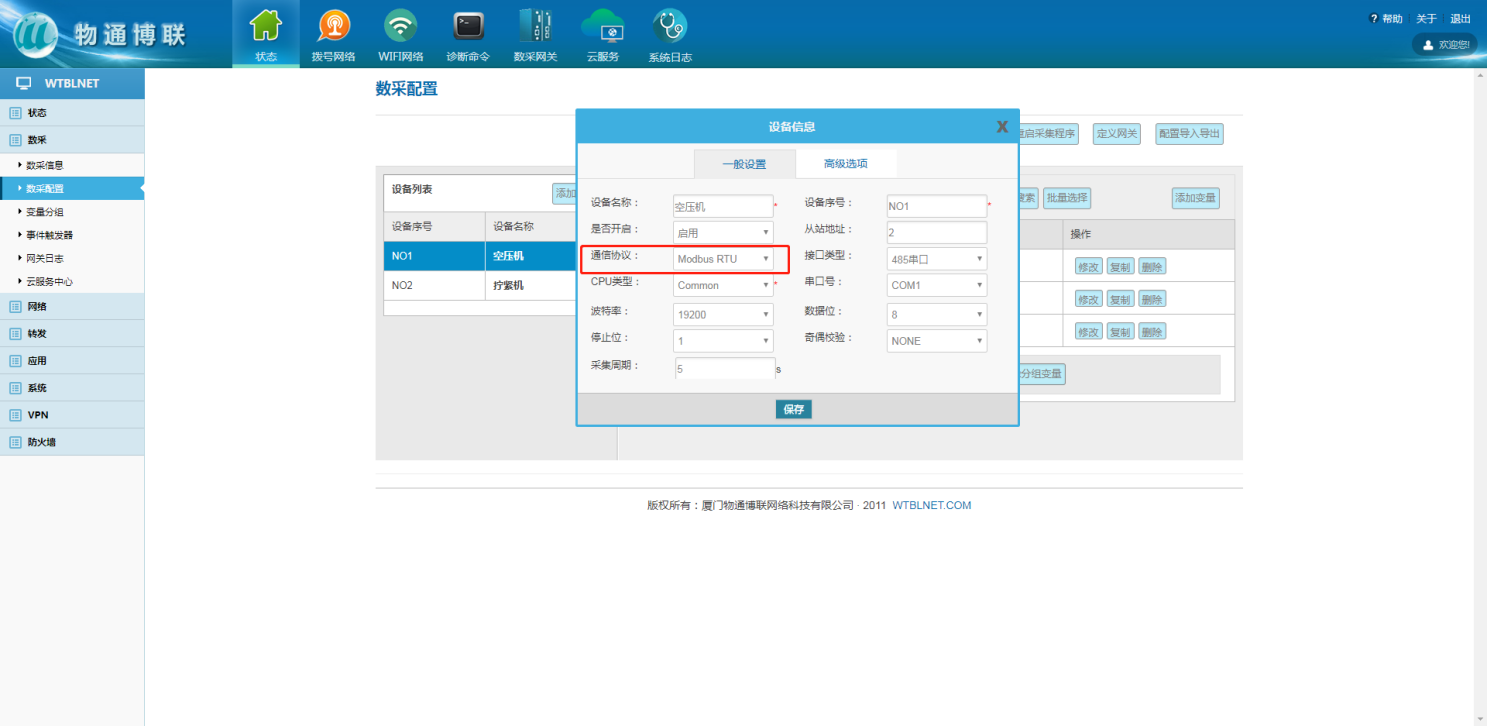The height and width of the screenshot is (726, 1487).
Task: Click the 保存 save button
Action: tap(794, 409)
